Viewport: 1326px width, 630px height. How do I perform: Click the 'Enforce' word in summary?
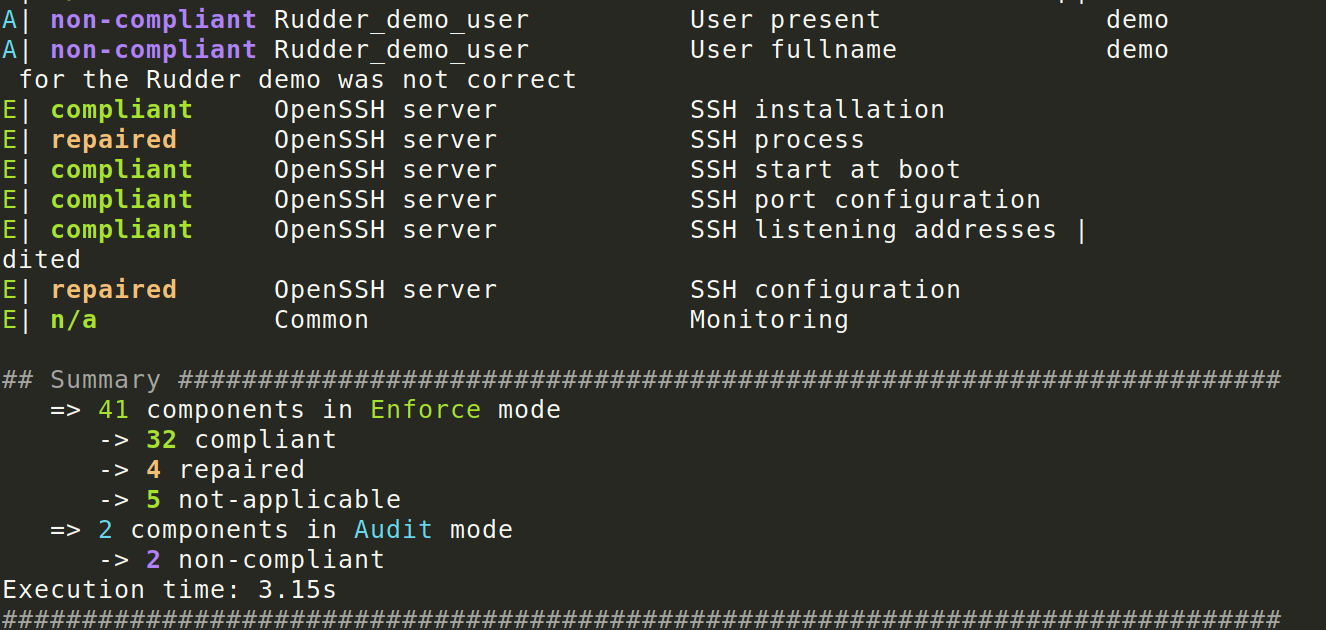pyautogui.click(x=426, y=410)
